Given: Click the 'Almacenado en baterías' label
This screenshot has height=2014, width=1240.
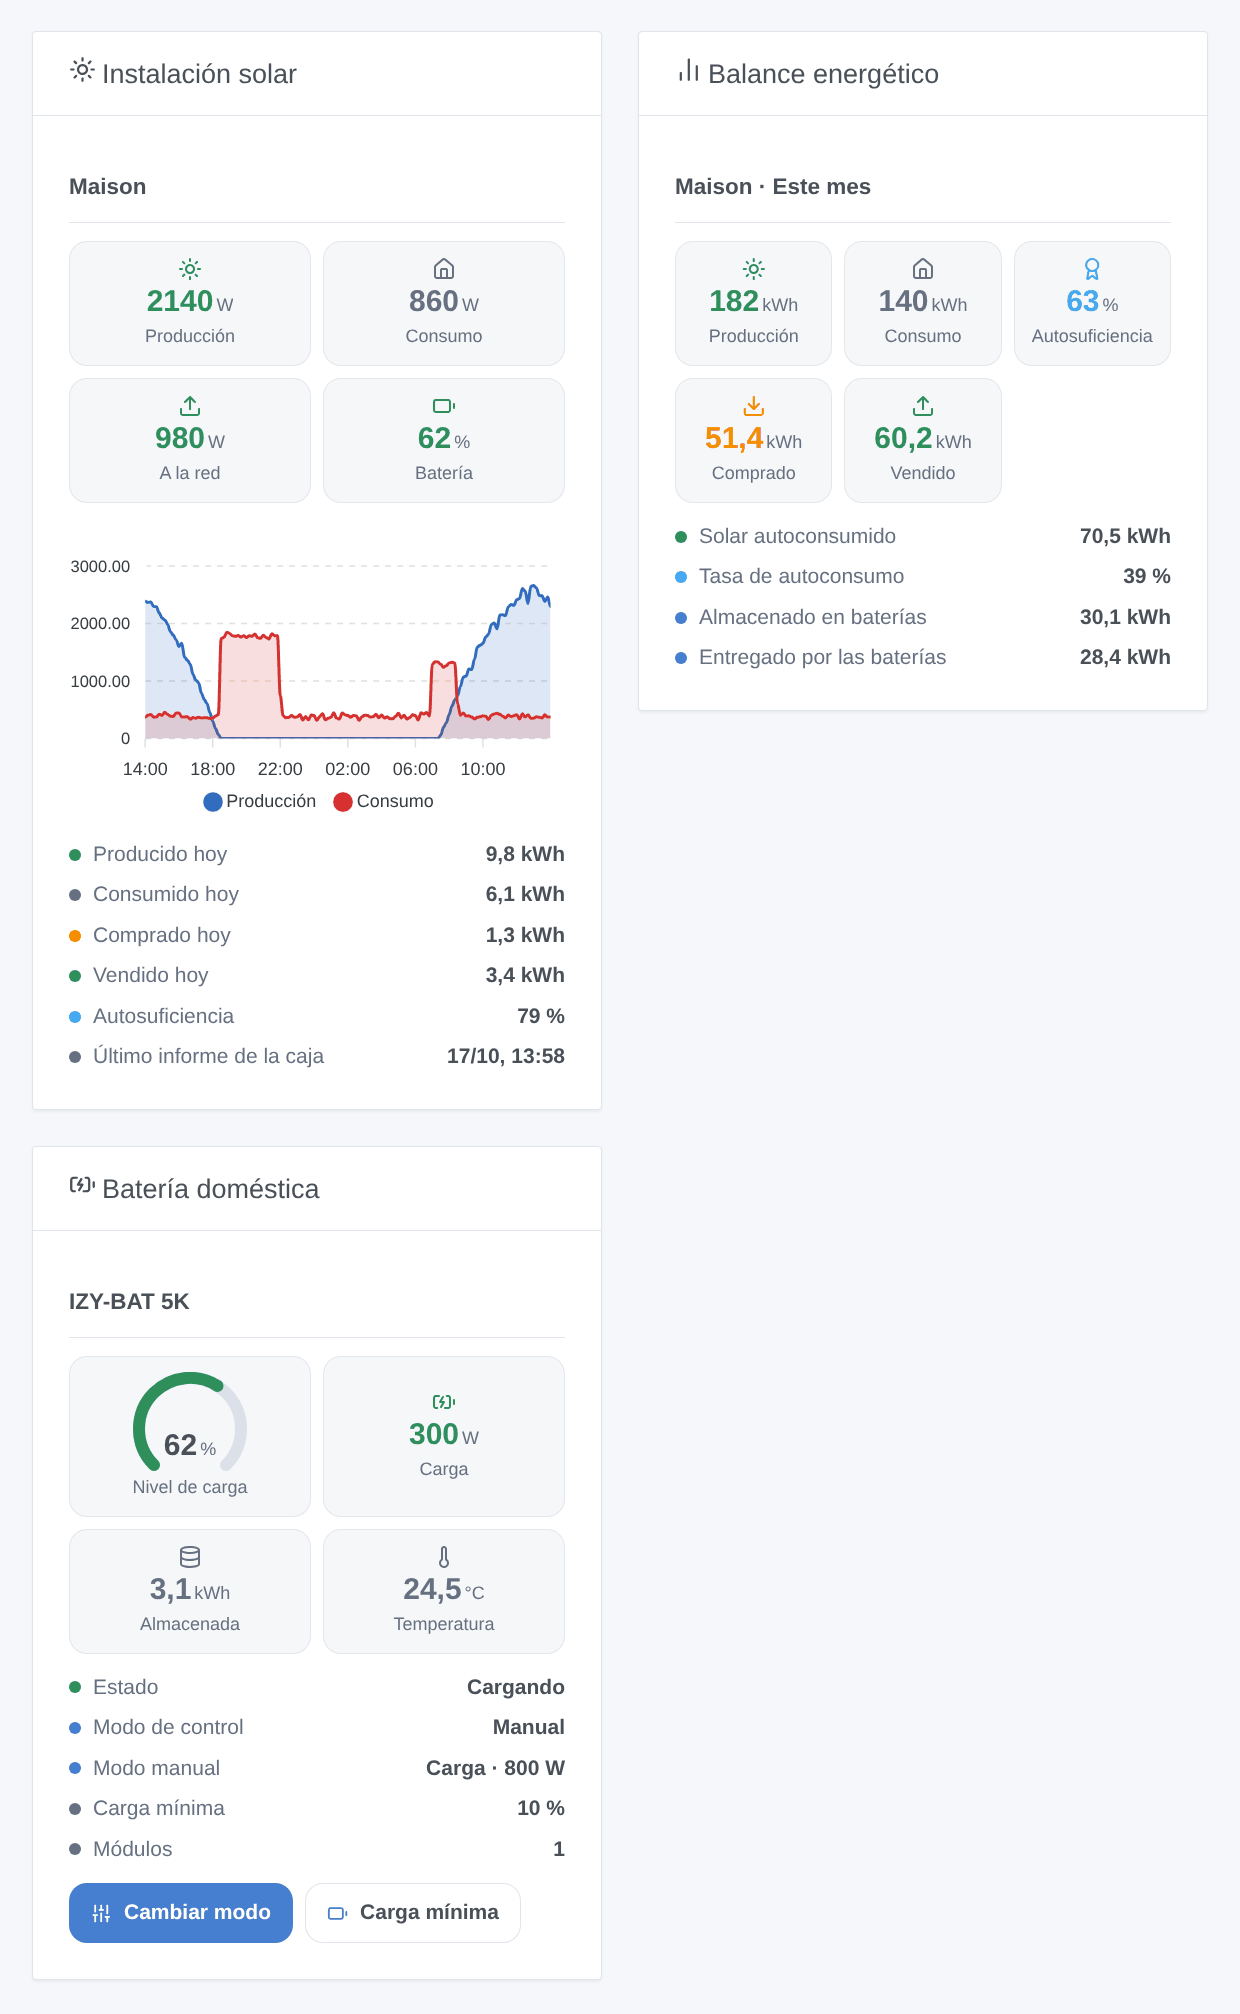Looking at the screenshot, I should (813, 617).
